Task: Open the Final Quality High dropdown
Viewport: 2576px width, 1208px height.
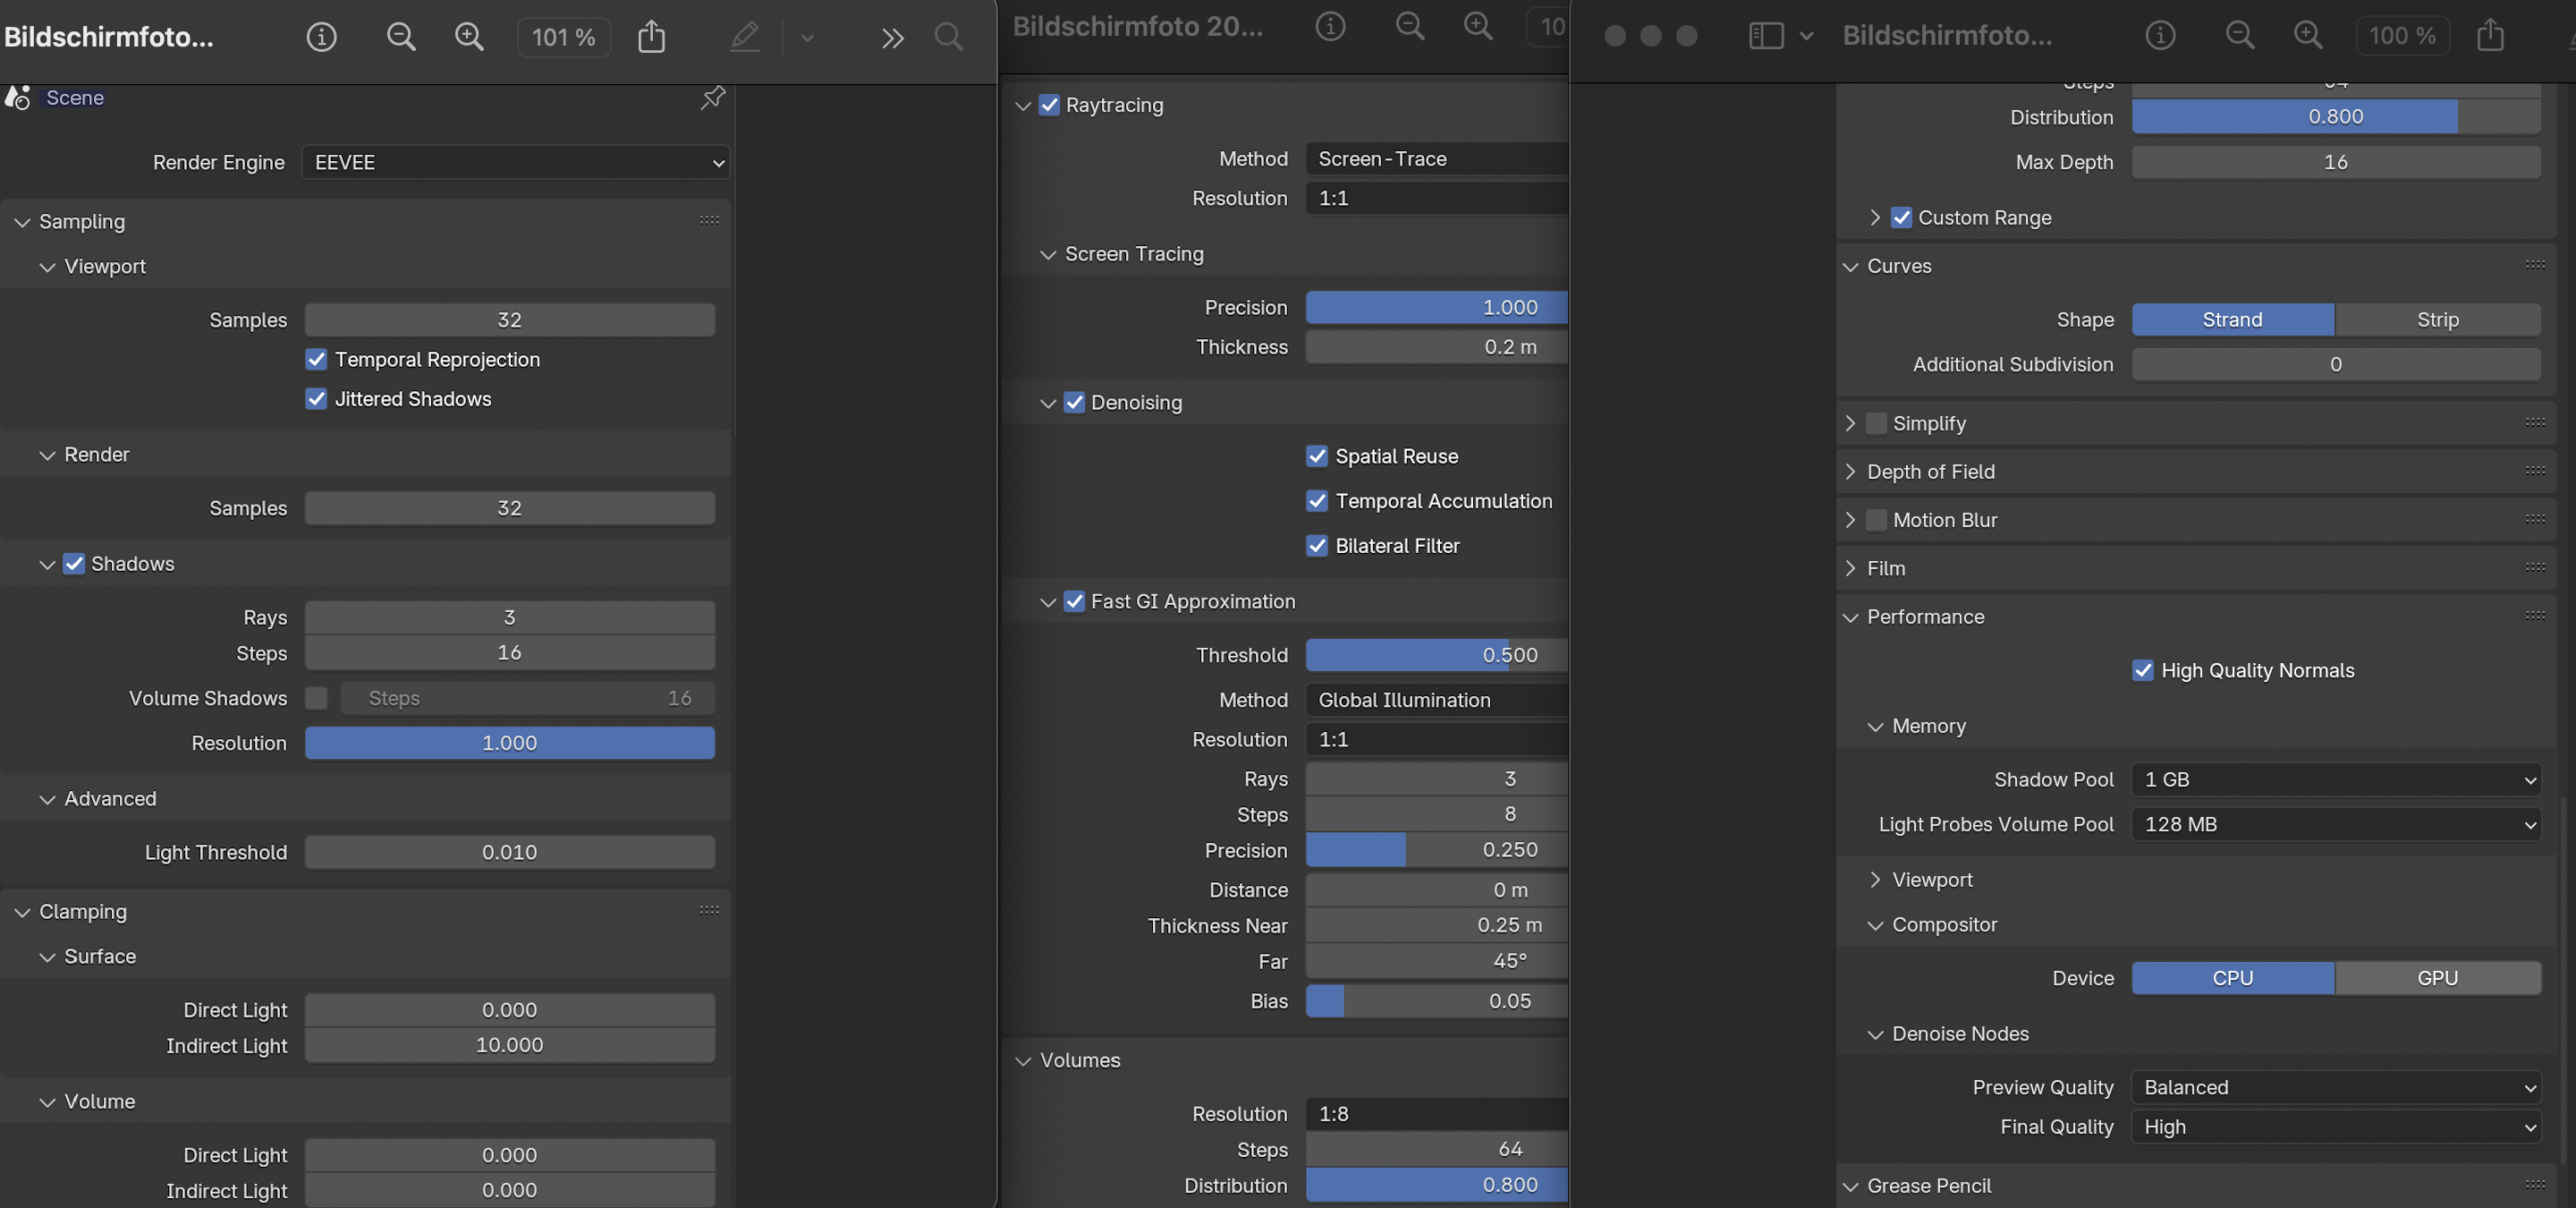Action: click(2336, 1127)
